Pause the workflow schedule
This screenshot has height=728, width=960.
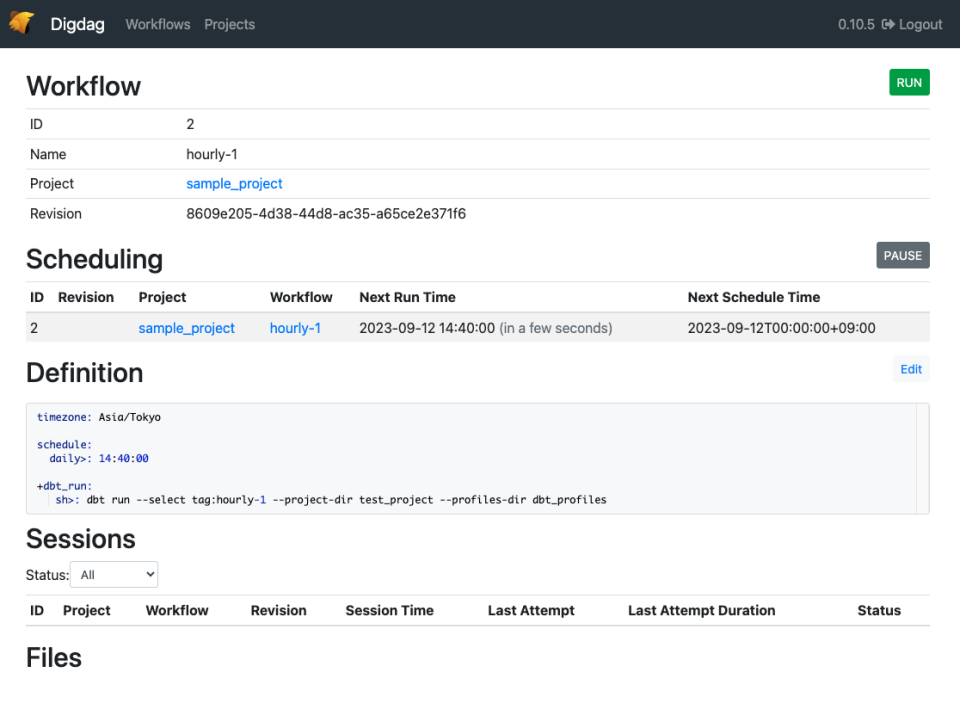pos(902,255)
